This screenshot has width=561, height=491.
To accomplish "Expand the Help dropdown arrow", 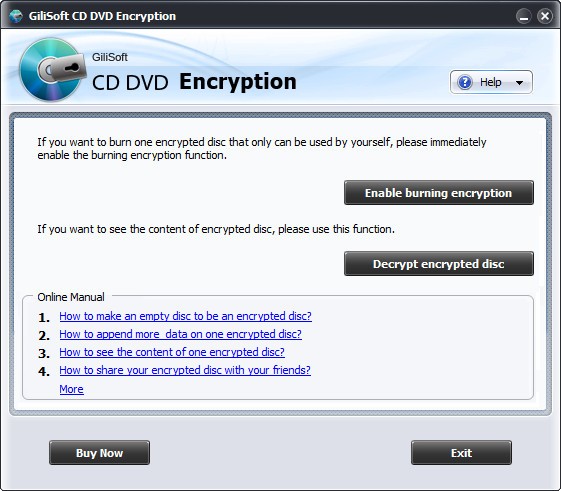I will (x=519, y=83).
